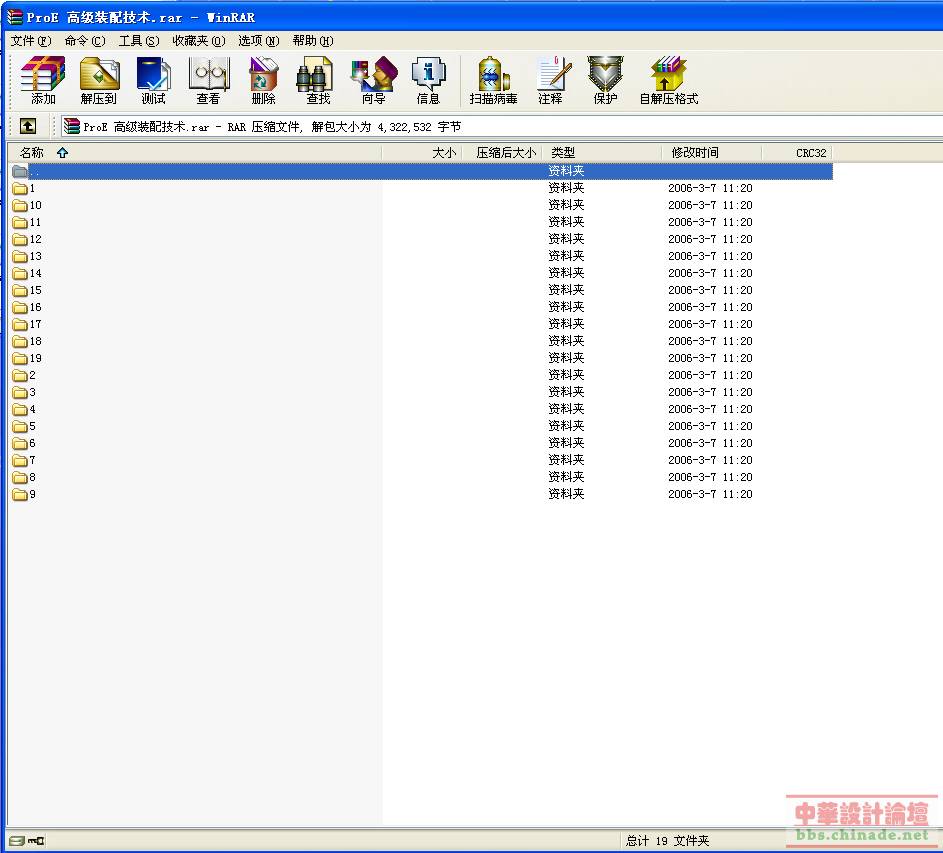
Task: Open the 收藏夹(O) menu
Action: [x=198, y=40]
